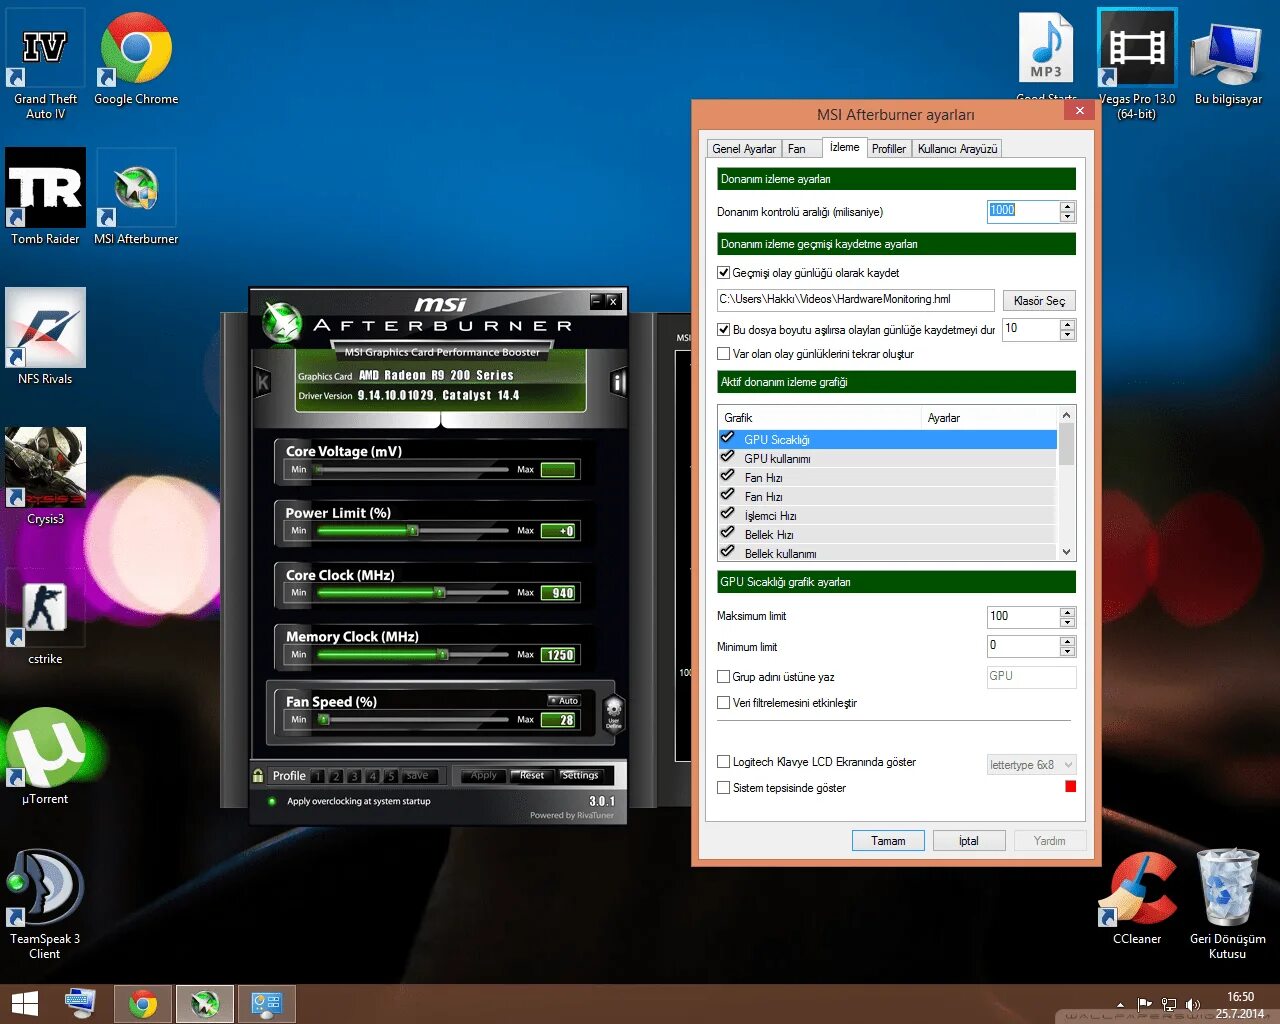The image size is (1280, 1024).
Task: Decrease the Donanım kontrolü aralığı spinner
Action: [1068, 217]
